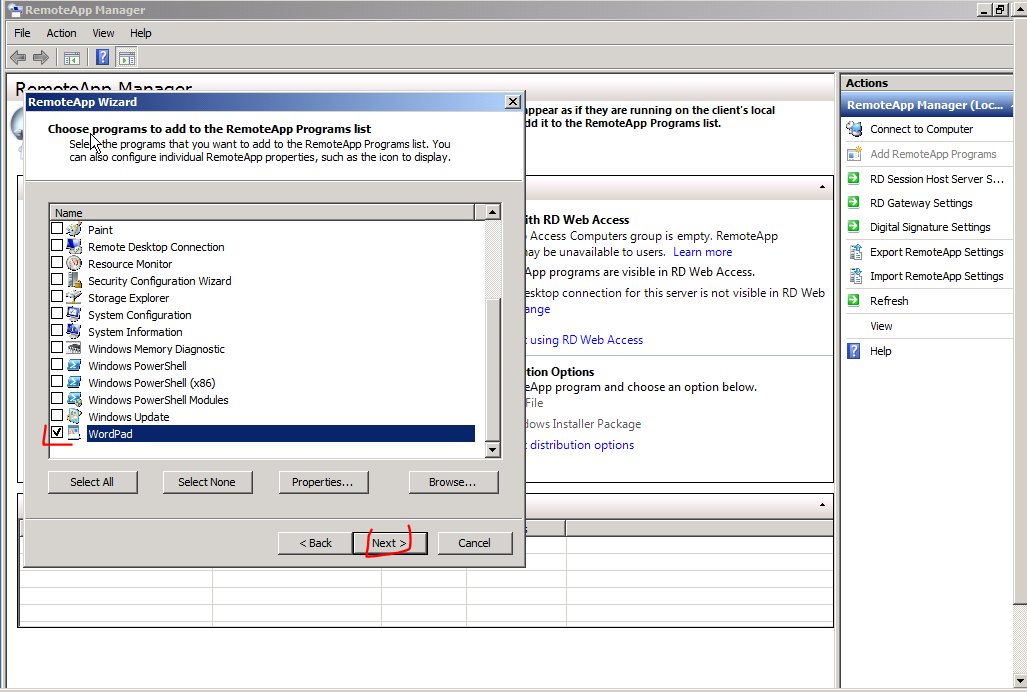Click the Remote Desktop Connection program icon
The height and width of the screenshot is (692, 1027).
[74, 246]
